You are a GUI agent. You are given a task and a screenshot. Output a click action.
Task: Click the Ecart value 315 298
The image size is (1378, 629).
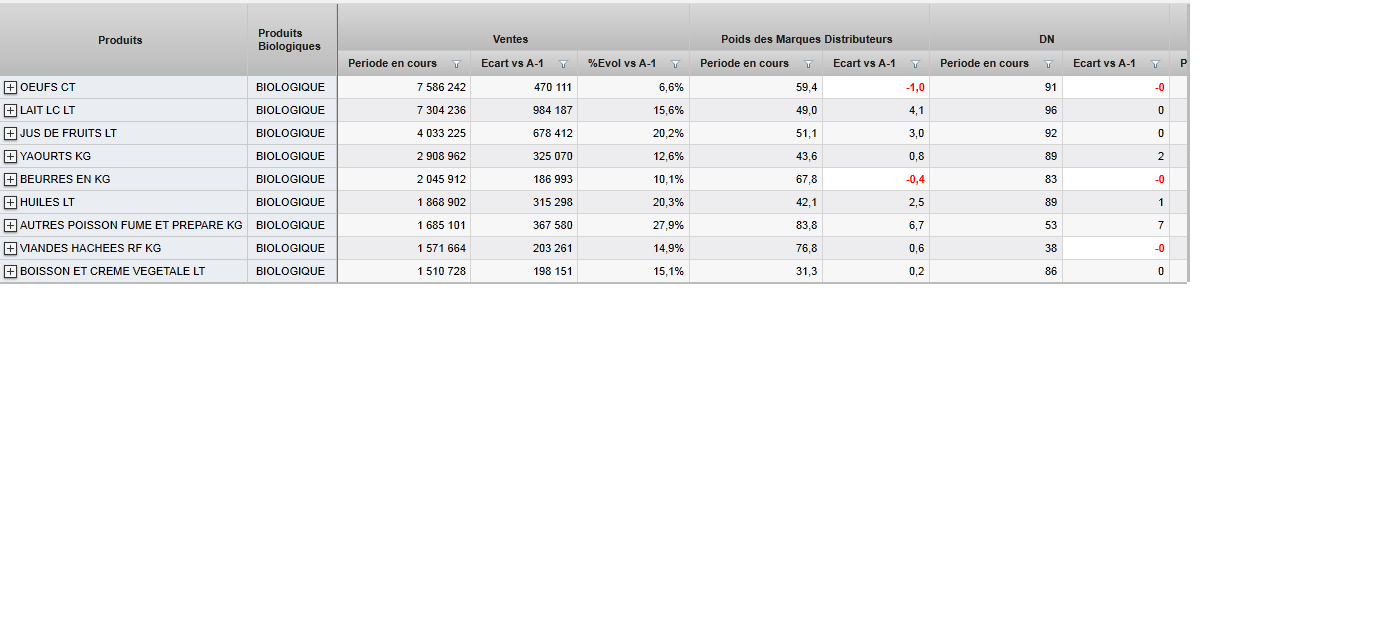tap(553, 203)
